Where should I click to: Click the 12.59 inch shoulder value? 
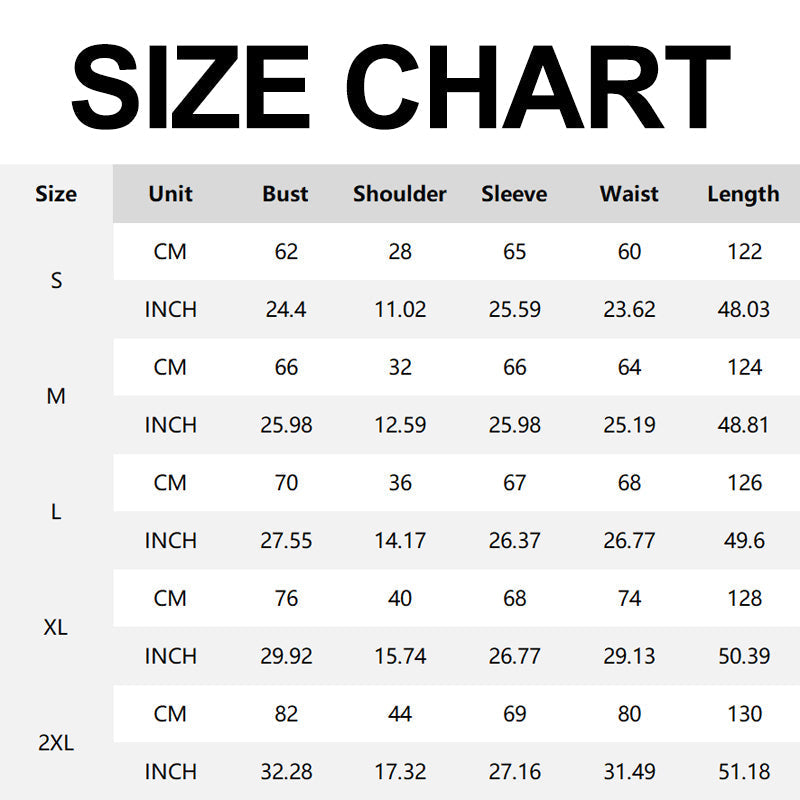pos(400,425)
